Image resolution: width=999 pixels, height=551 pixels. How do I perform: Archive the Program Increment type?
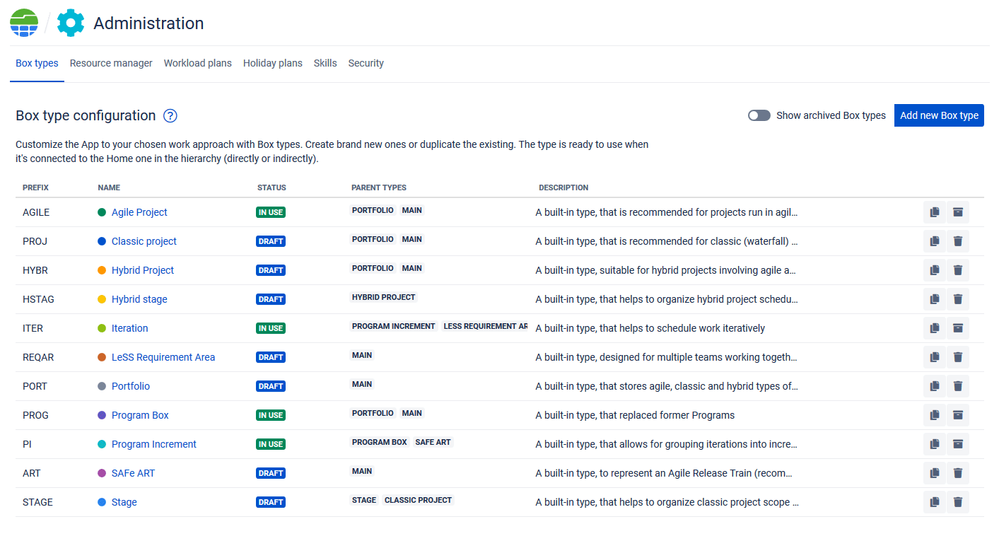[x=958, y=444]
